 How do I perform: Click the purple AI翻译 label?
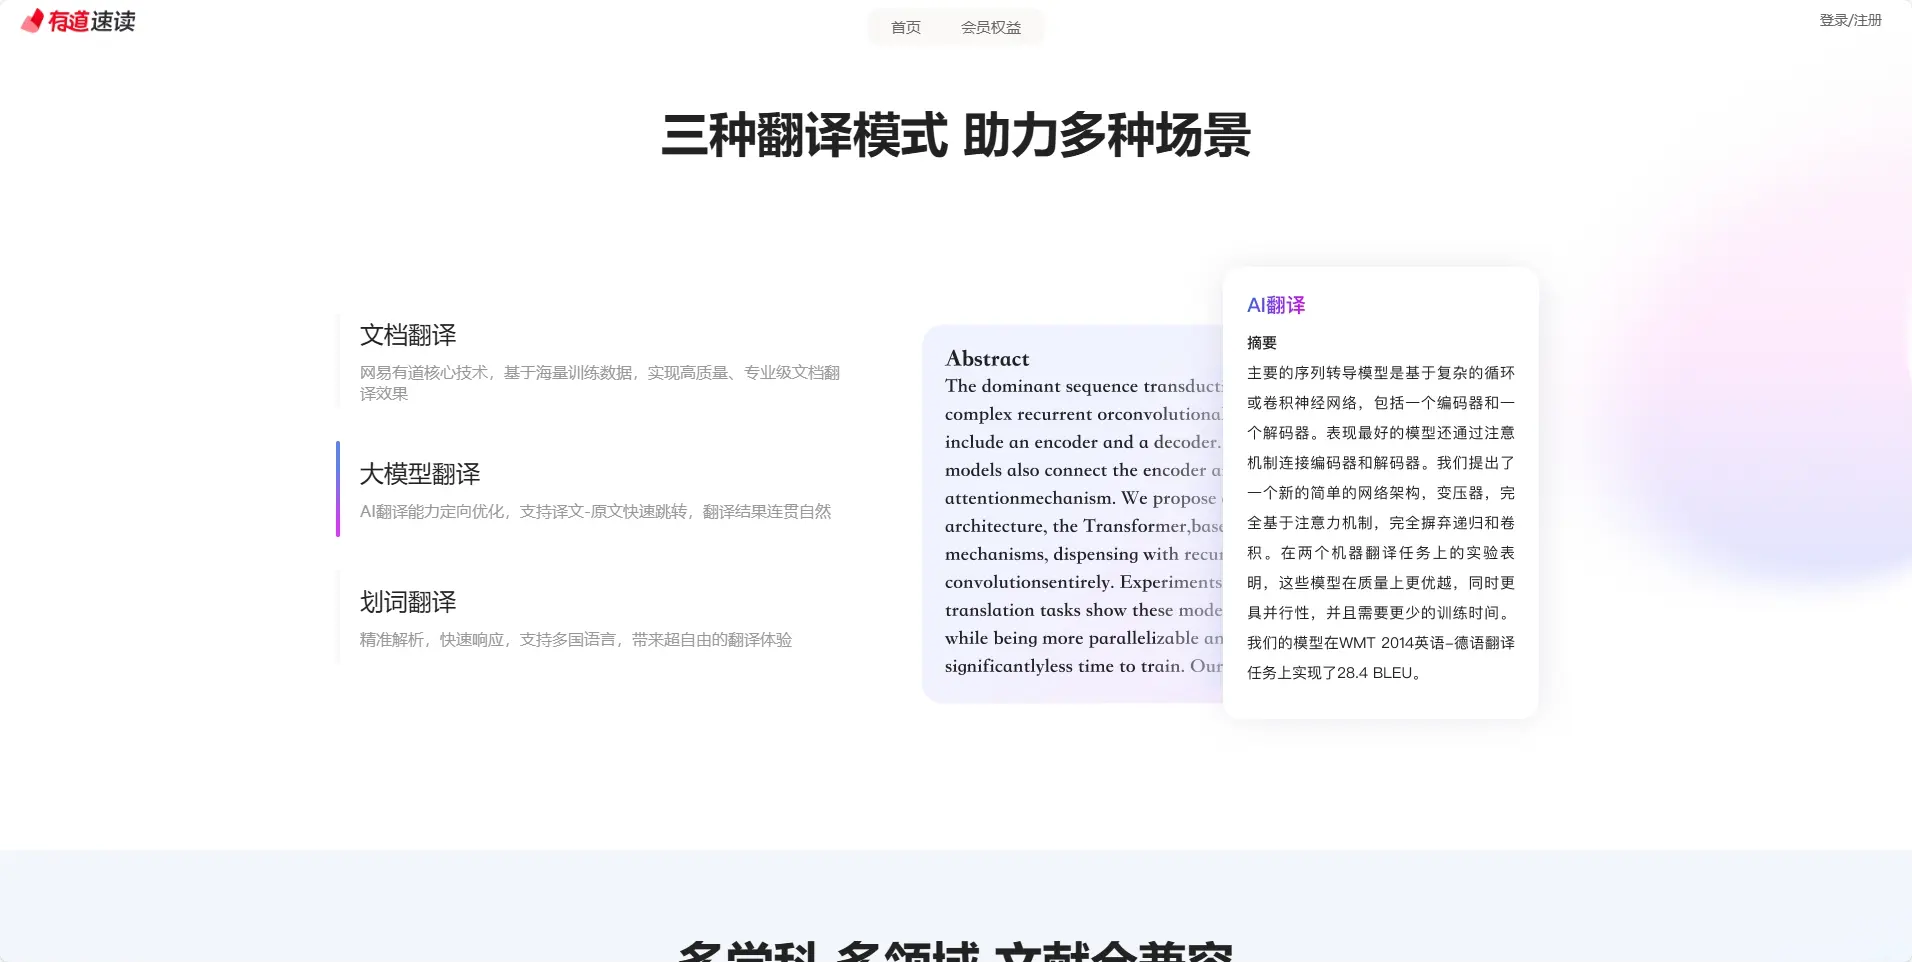point(1274,304)
